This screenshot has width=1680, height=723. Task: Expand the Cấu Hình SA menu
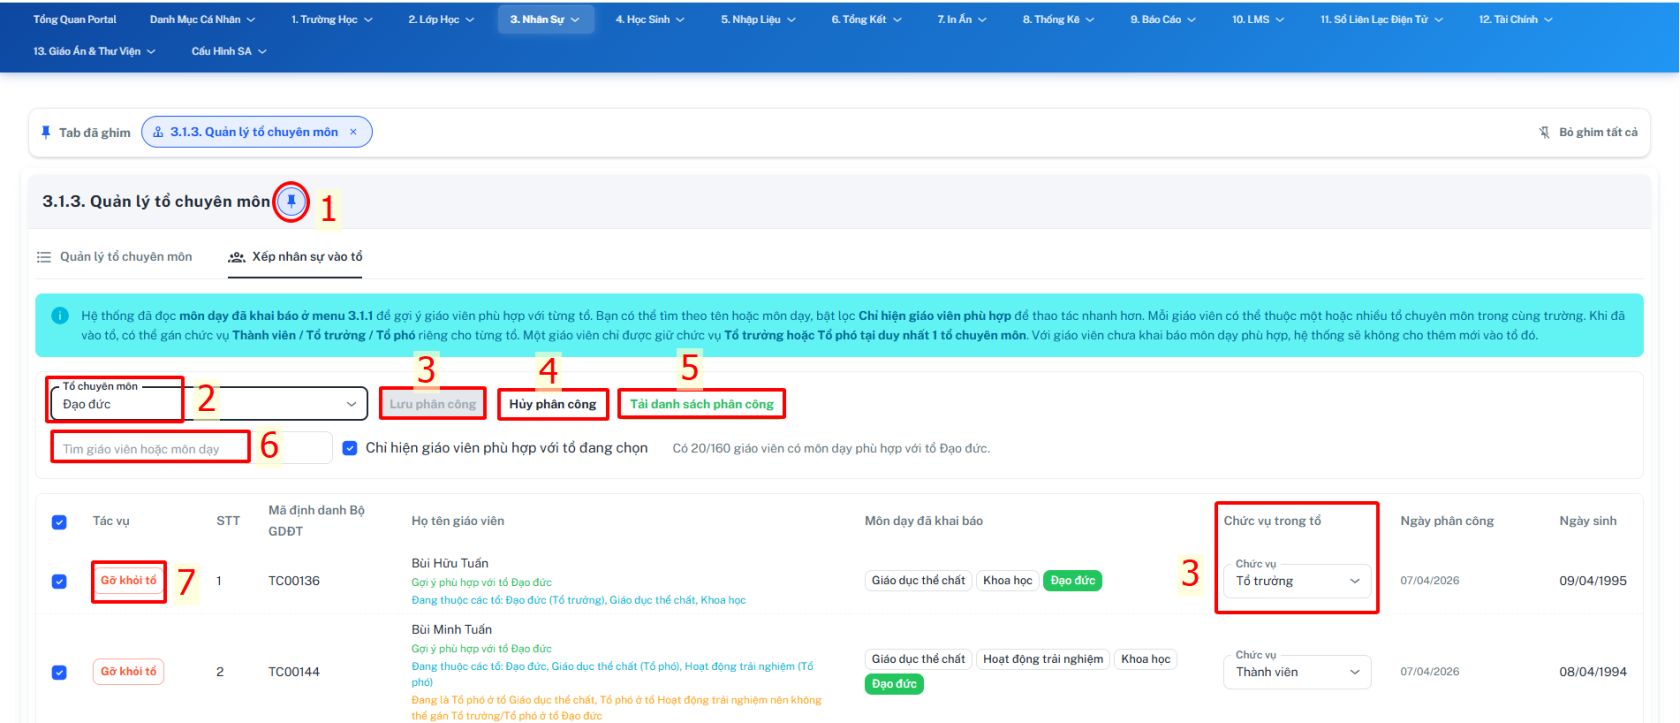(x=229, y=51)
